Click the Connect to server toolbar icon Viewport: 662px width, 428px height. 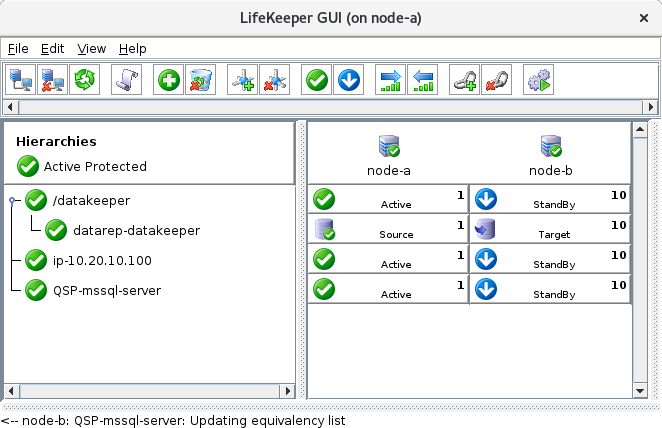point(20,80)
